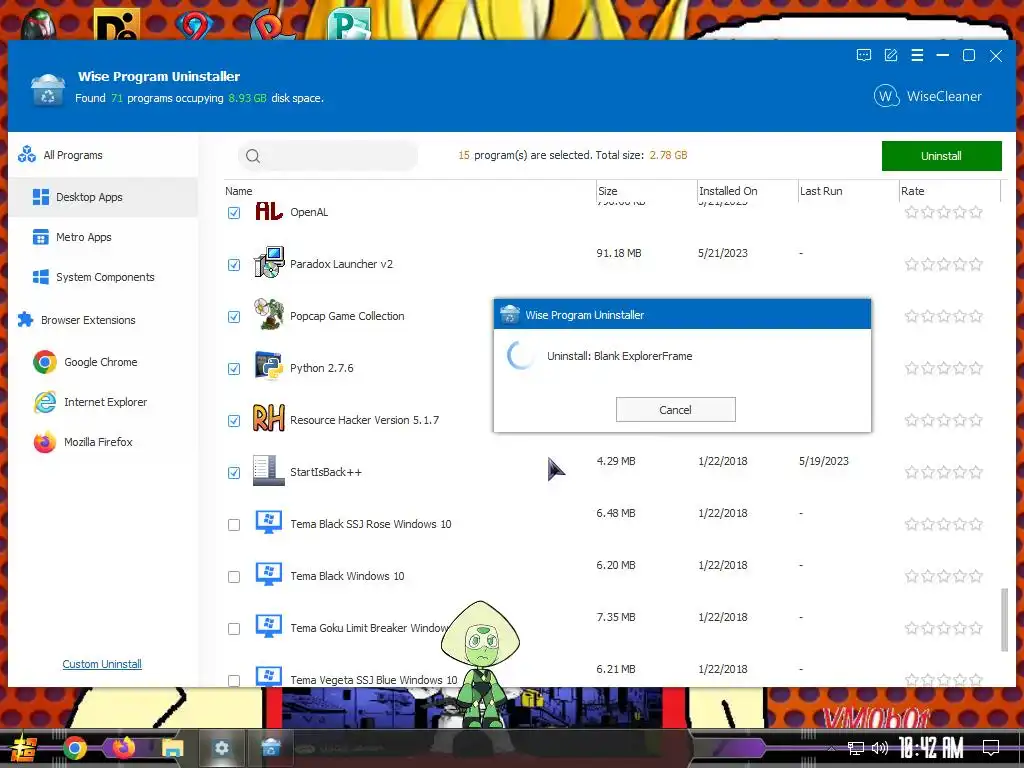1024x768 pixels.
Task: Click the Python 2.7.6 icon
Action: click(x=268, y=366)
